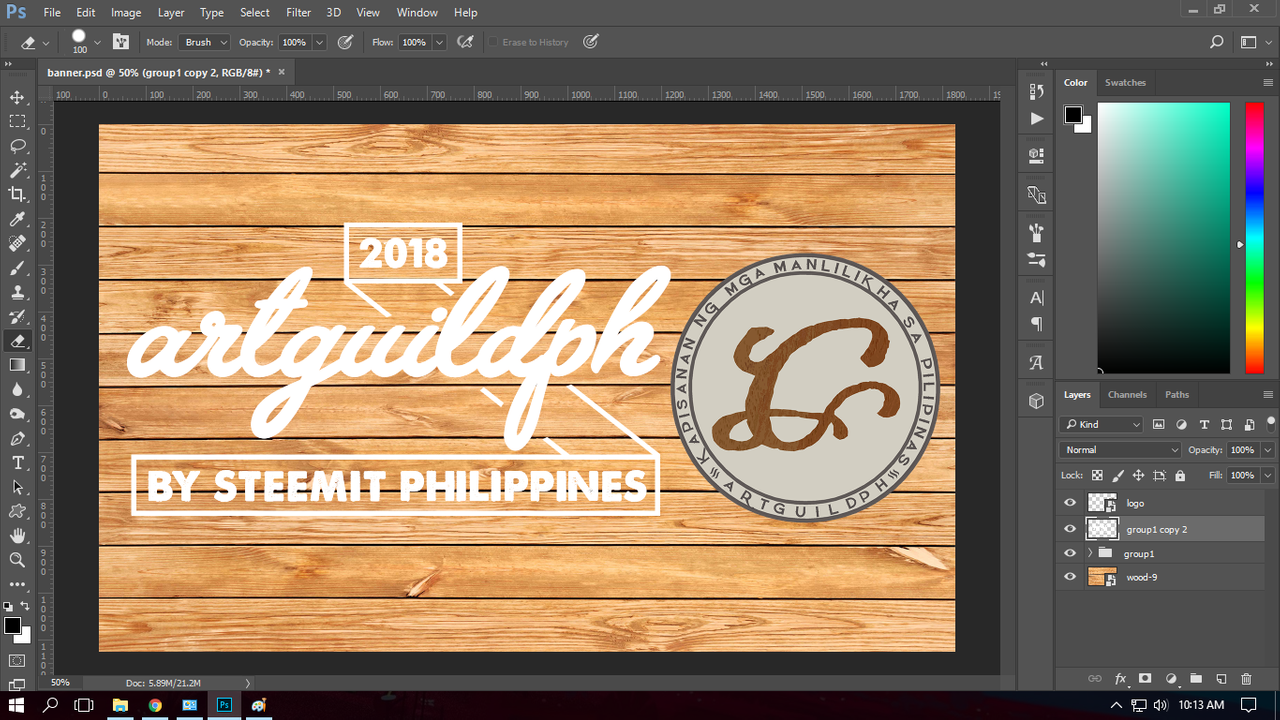Screen dimensions: 1280x720
Task: Select the Rectangular Marquee tool
Action: tap(17, 121)
